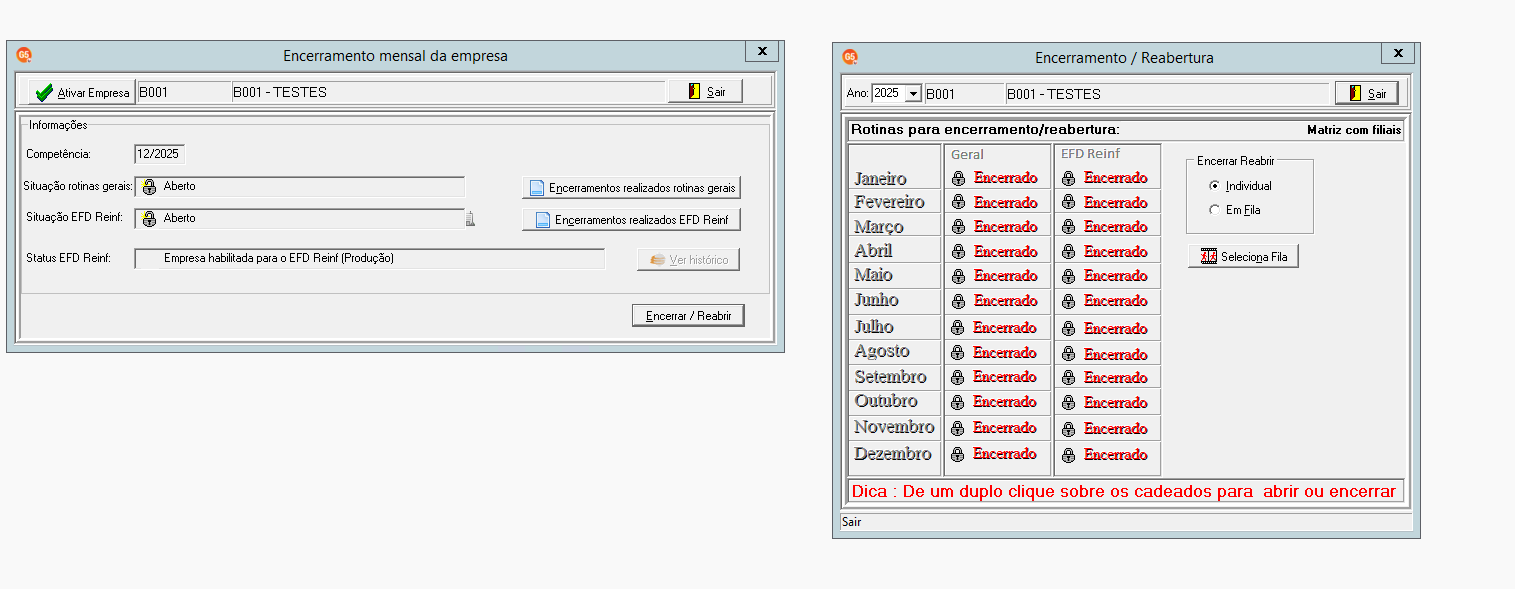Viewport: 1515px width, 589px height.
Task: Click the Fevereiro Geral padlock icon
Action: pyautogui.click(x=958, y=202)
